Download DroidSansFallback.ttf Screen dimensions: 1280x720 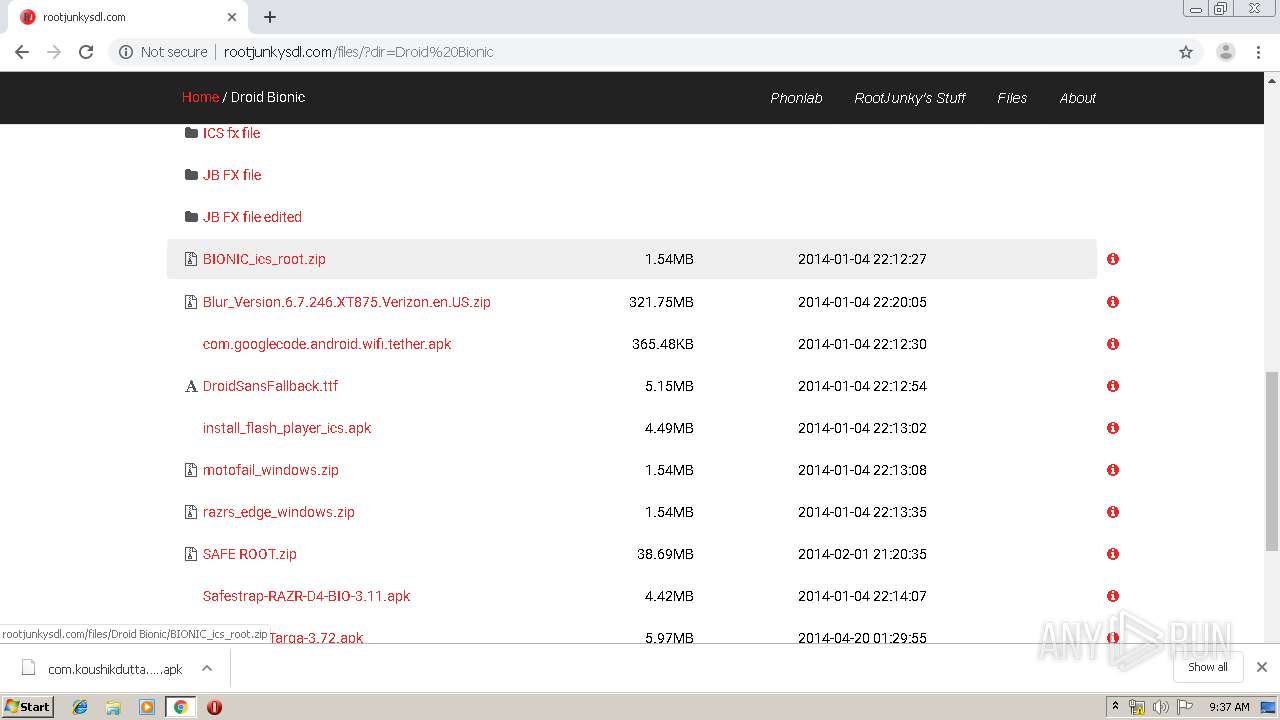(x=270, y=386)
